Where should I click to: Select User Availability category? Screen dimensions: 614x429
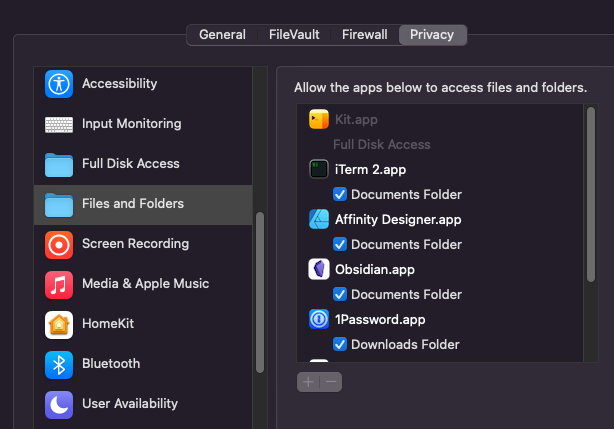(143, 404)
